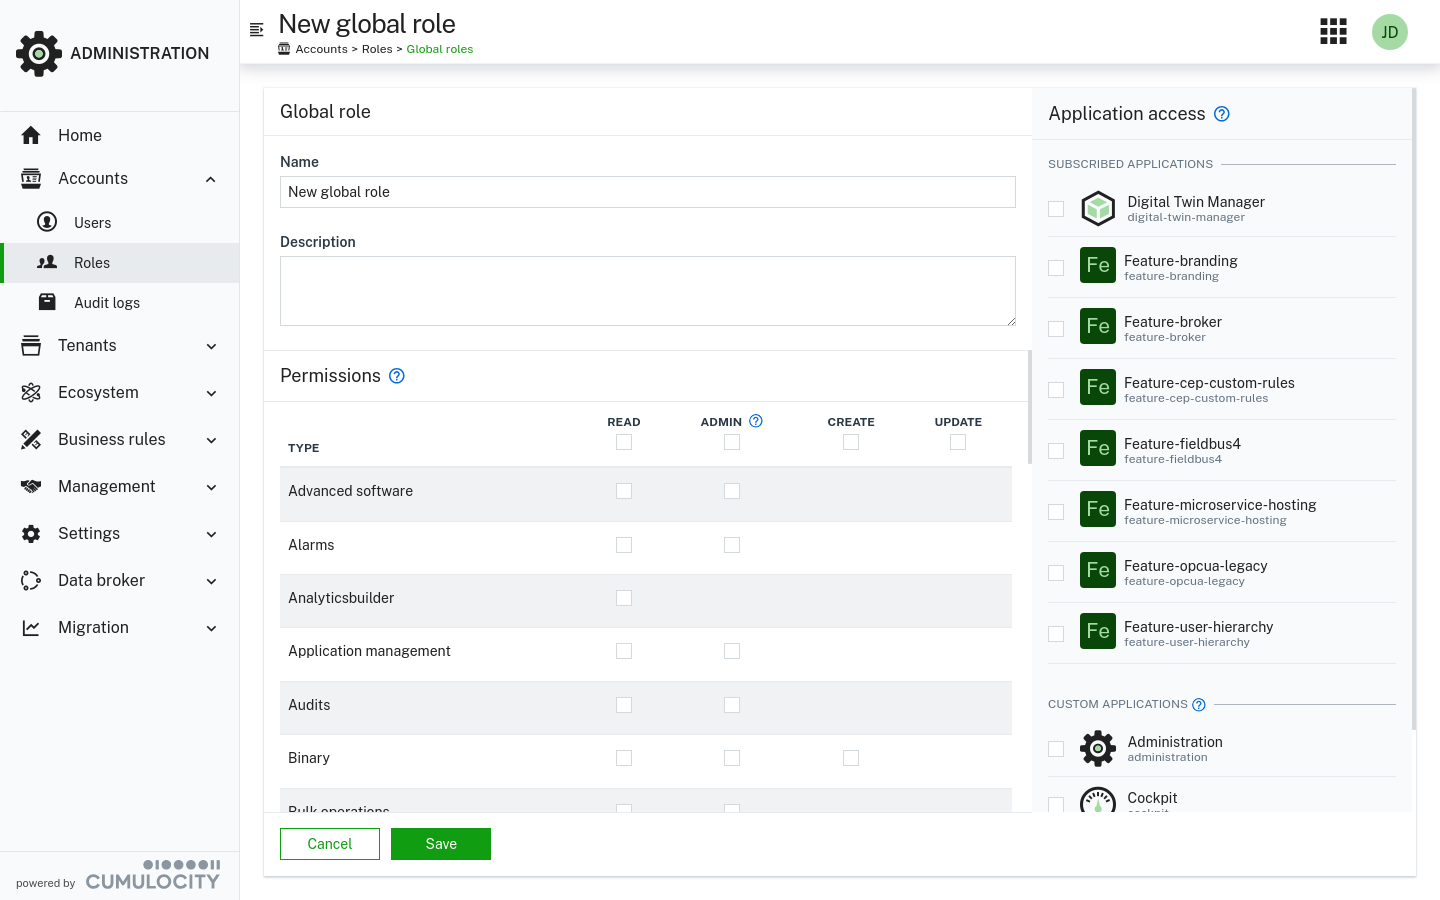Viewport: 1440px width, 900px height.
Task: Select Roles in the breadcrumb trail
Action: pyautogui.click(x=377, y=48)
